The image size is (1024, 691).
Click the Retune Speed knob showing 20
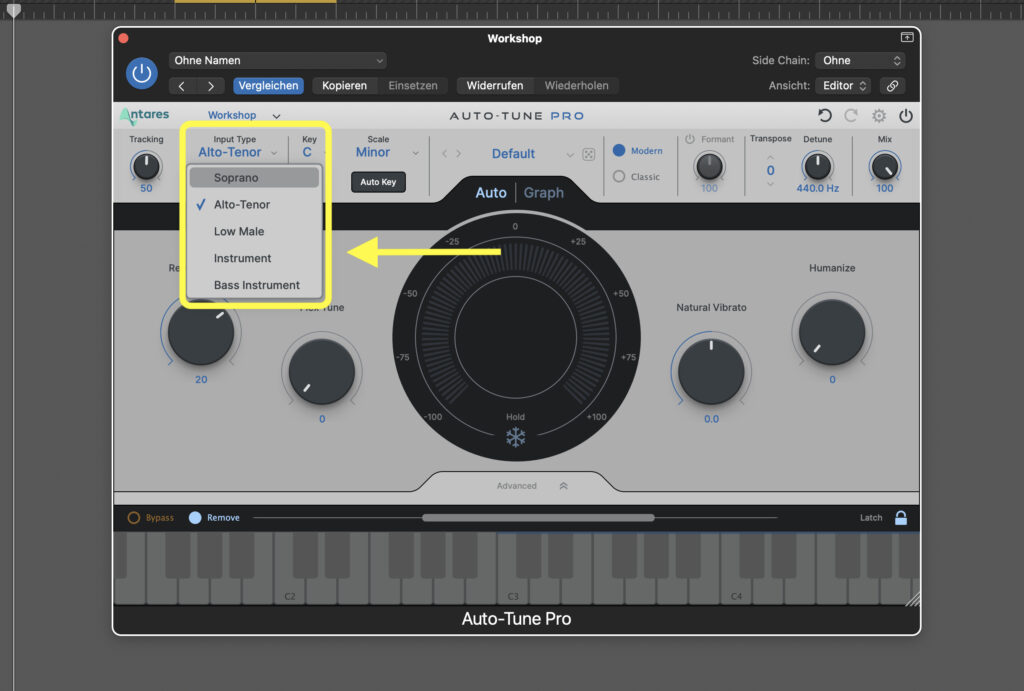tap(201, 332)
